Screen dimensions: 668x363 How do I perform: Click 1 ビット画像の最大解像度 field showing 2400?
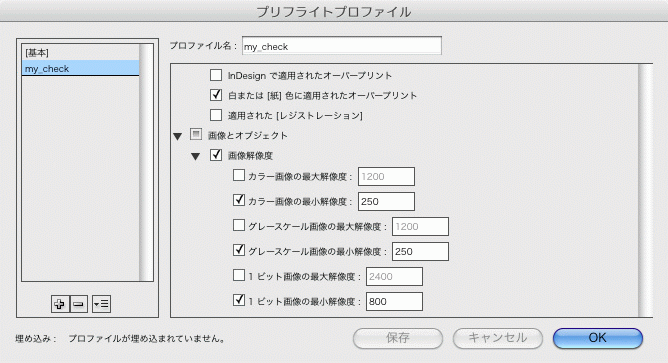coord(394,277)
